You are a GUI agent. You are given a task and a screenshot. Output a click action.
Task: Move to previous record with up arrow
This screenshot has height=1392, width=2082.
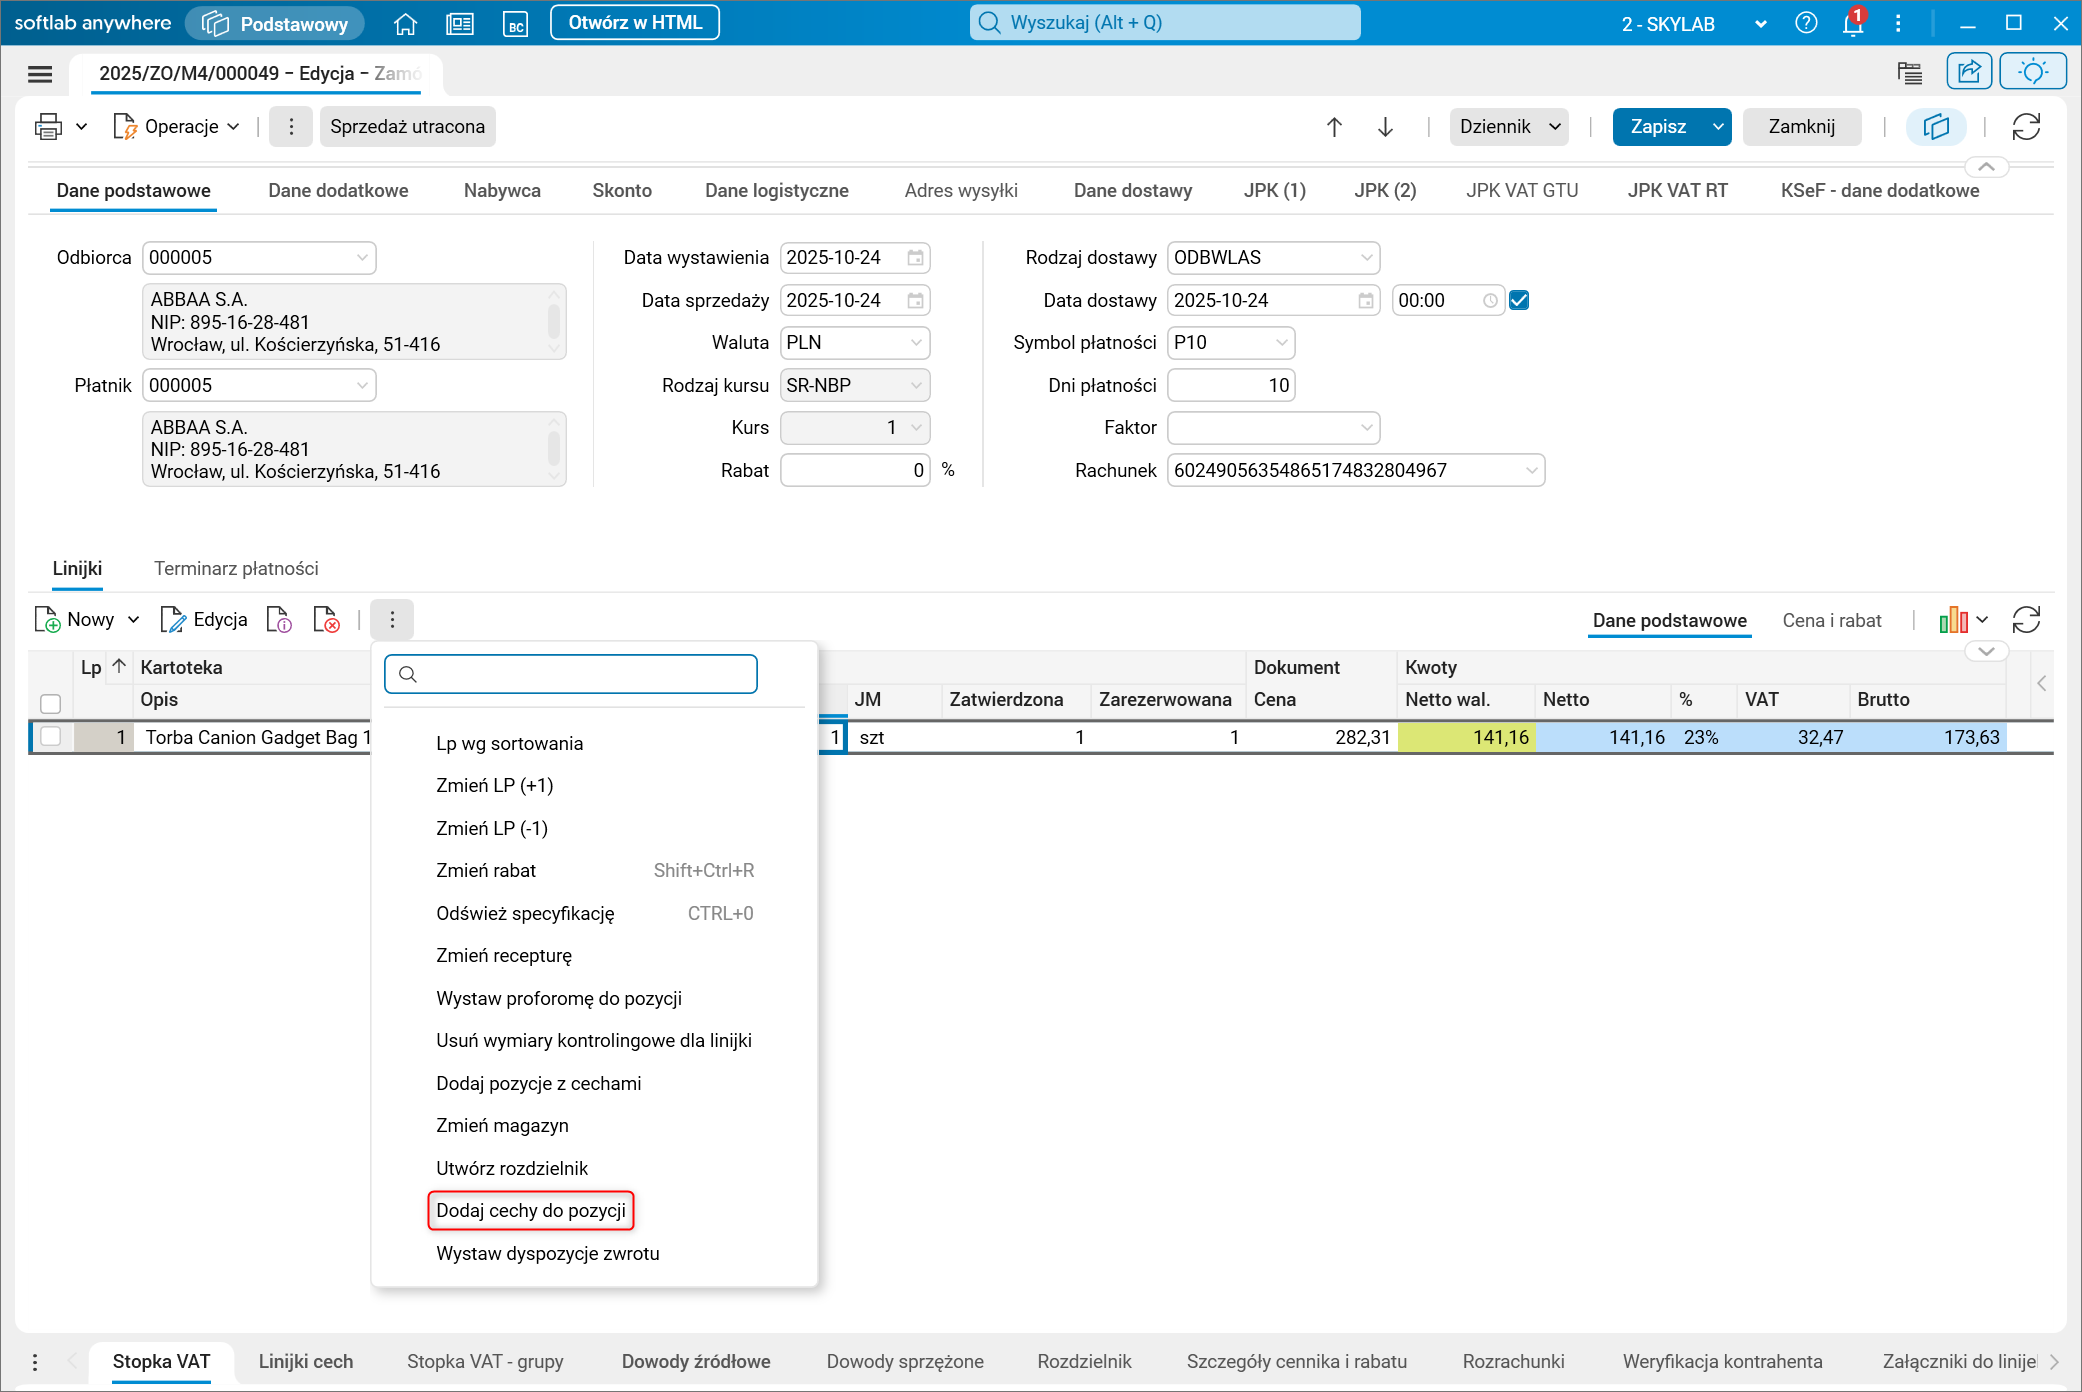pyautogui.click(x=1334, y=127)
